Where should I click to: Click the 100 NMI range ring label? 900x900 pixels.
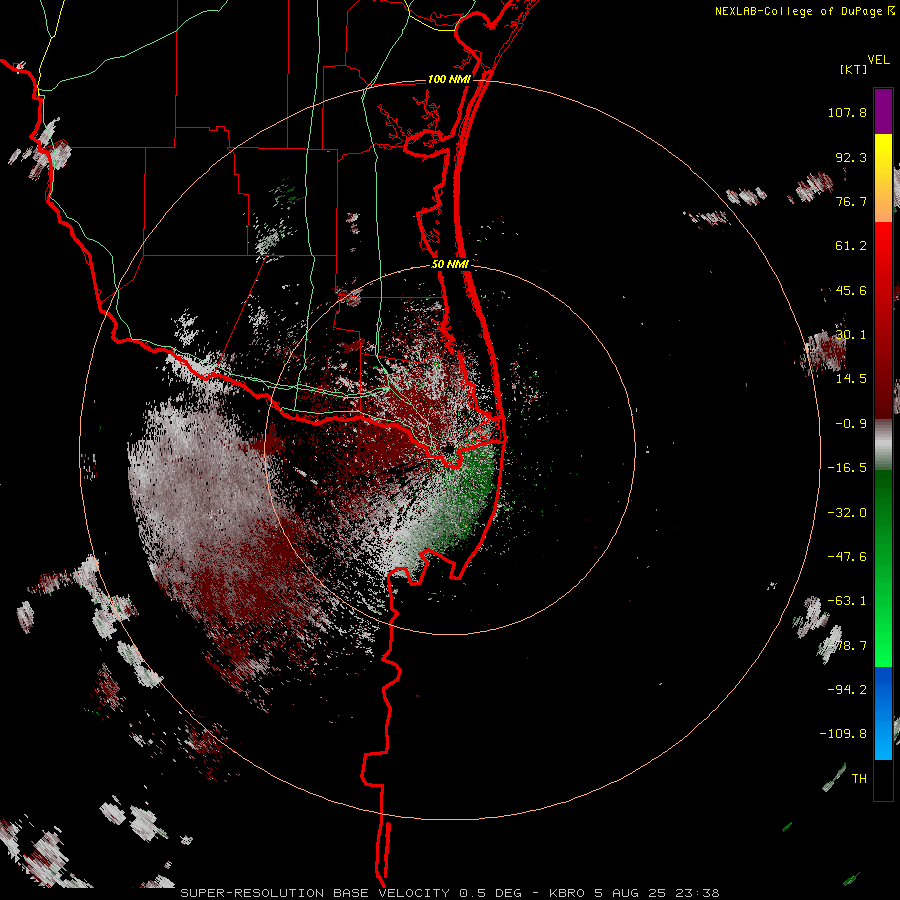(449, 79)
